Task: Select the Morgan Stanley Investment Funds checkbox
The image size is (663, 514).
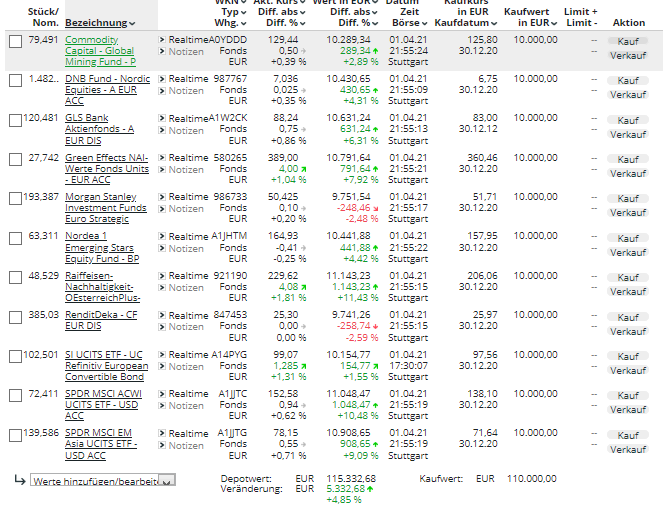Action: tap(16, 199)
